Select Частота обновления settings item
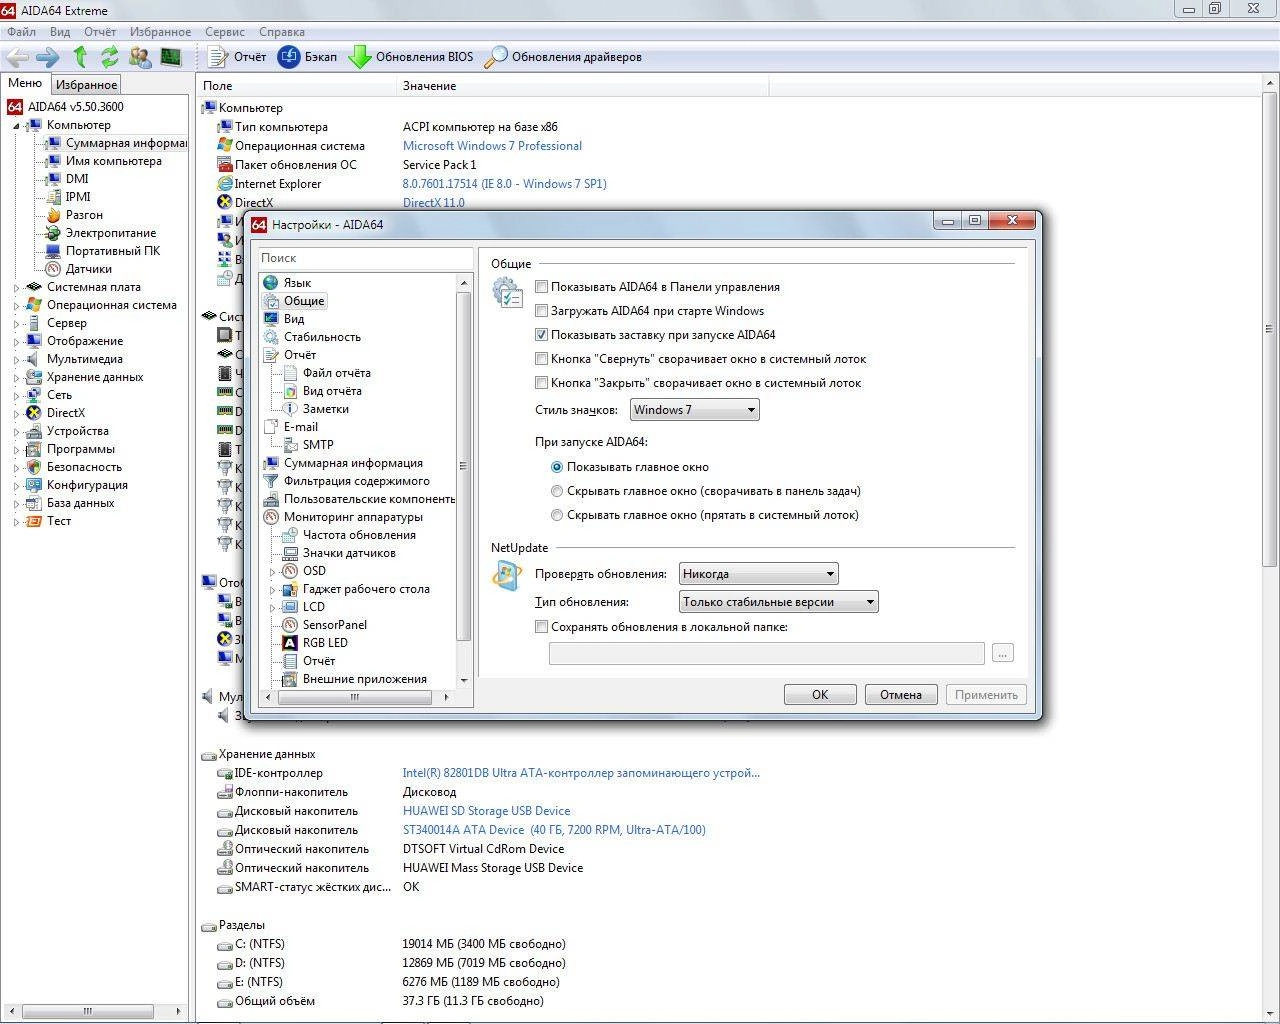The height and width of the screenshot is (1024, 1280). point(359,535)
